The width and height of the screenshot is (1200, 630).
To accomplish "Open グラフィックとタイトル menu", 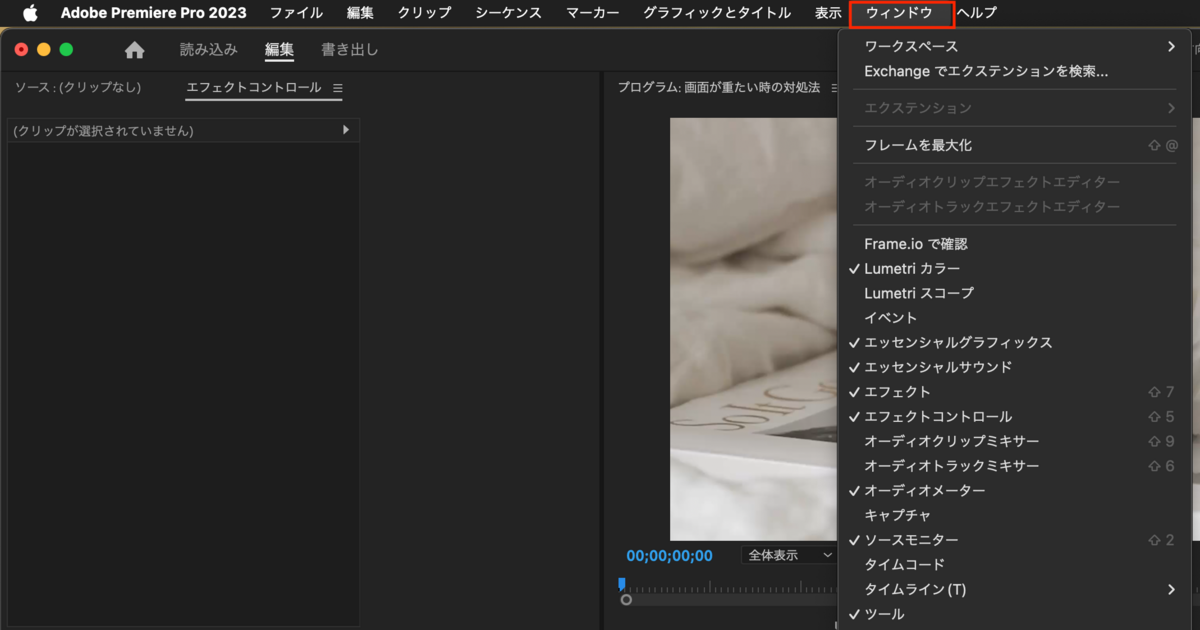I will click(716, 13).
